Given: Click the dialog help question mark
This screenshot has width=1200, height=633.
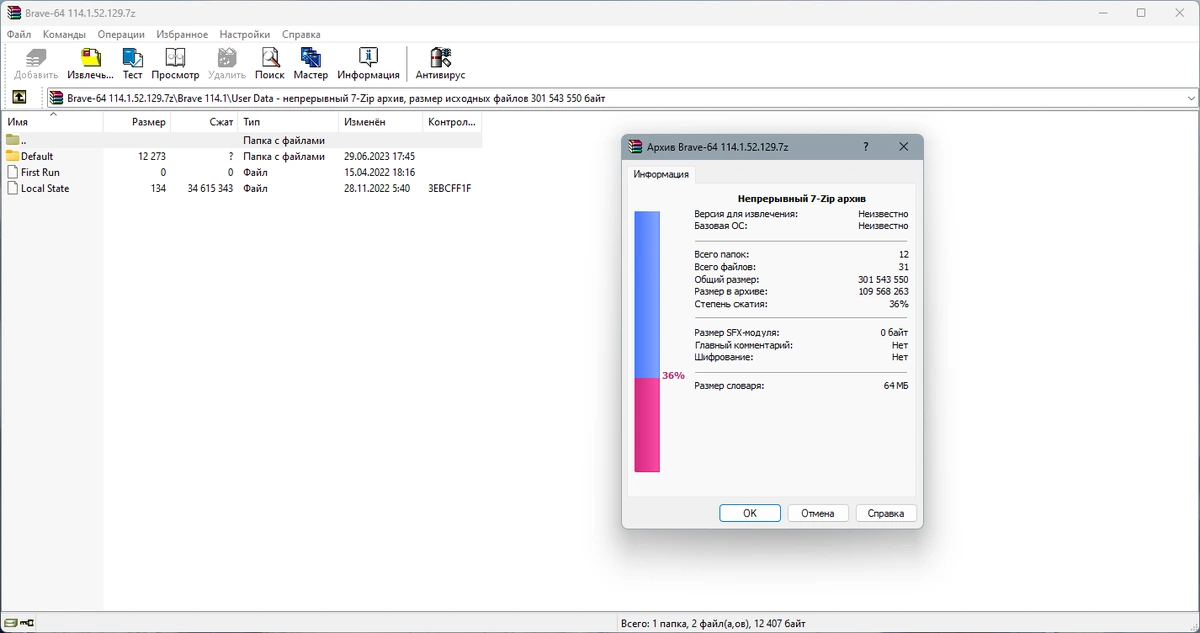Looking at the screenshot, I should 866,147.
